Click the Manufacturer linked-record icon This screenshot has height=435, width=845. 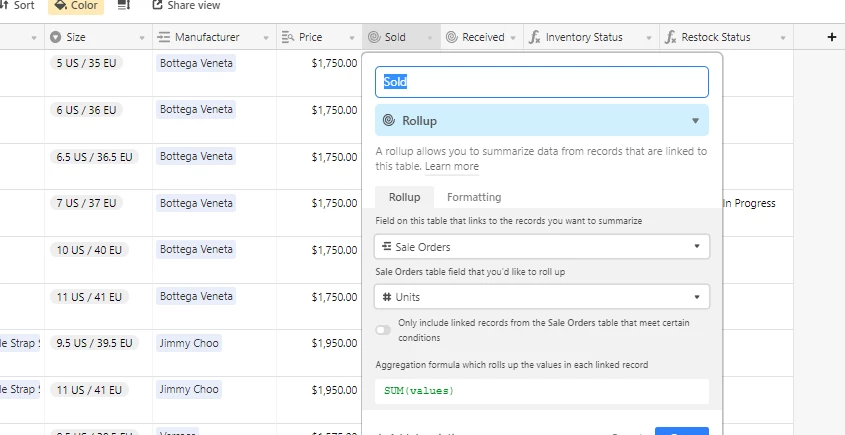click(x=163, y=37)
